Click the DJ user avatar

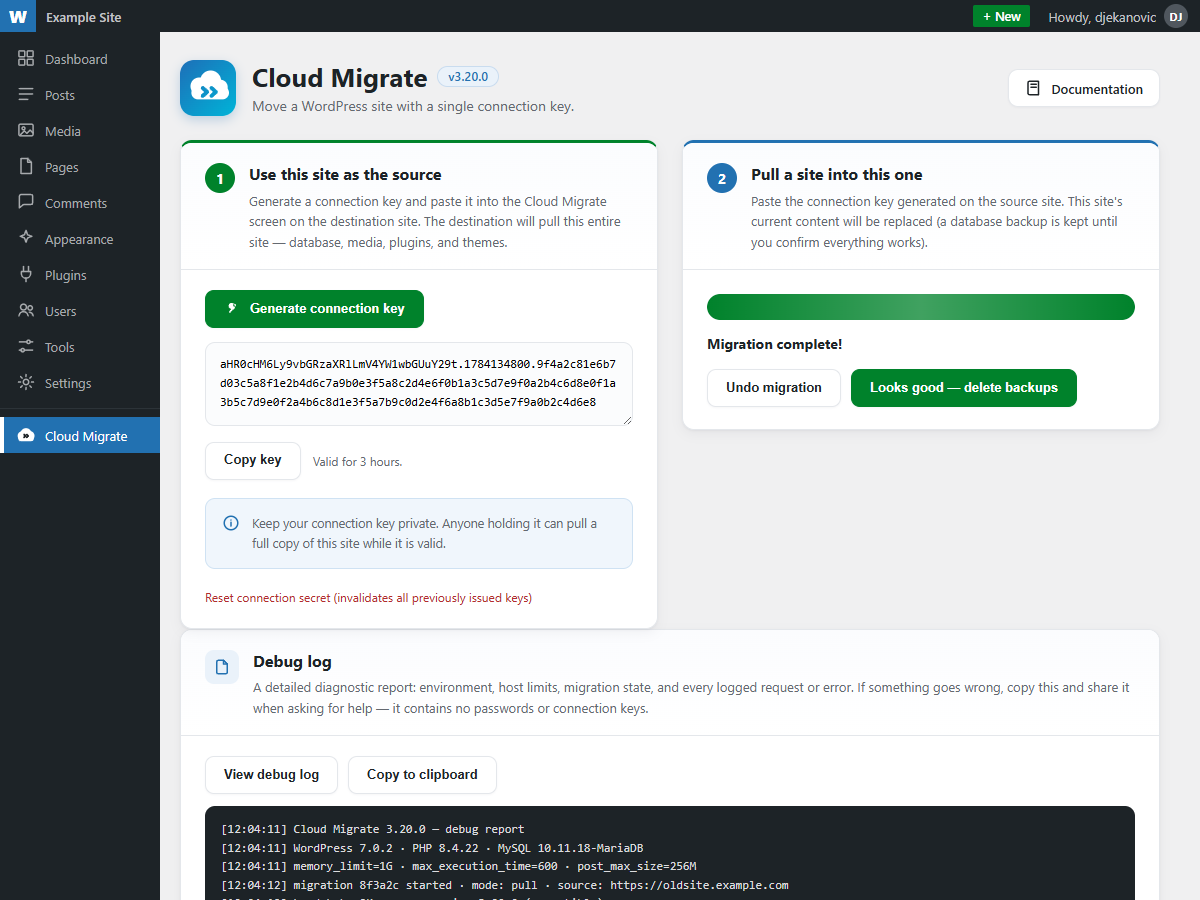click(x=1176, y=16)
